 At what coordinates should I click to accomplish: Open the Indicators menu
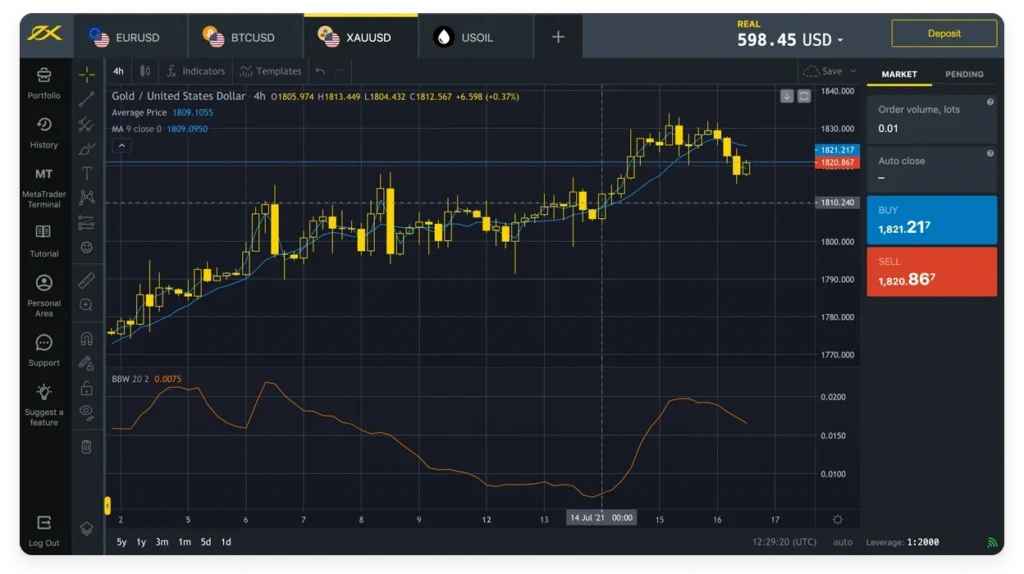[195, 71]
